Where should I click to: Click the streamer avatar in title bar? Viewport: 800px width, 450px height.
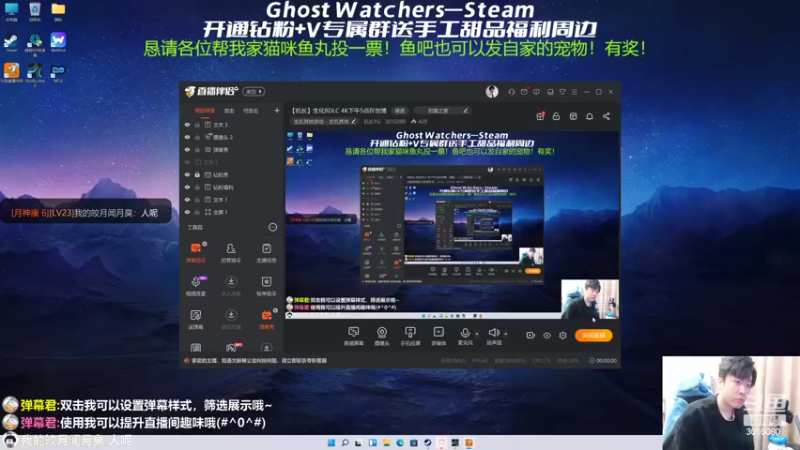pyautogui.click(x=492, y=91)
